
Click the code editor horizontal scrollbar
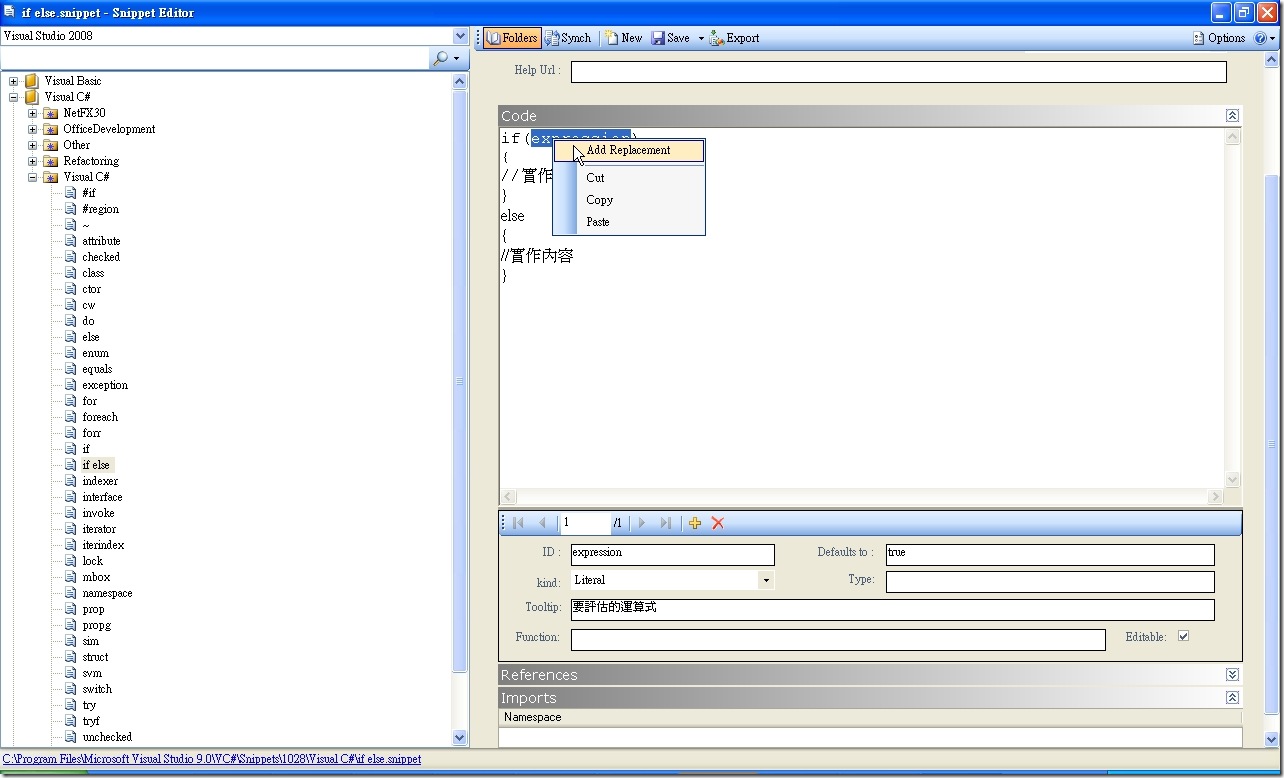861,497
